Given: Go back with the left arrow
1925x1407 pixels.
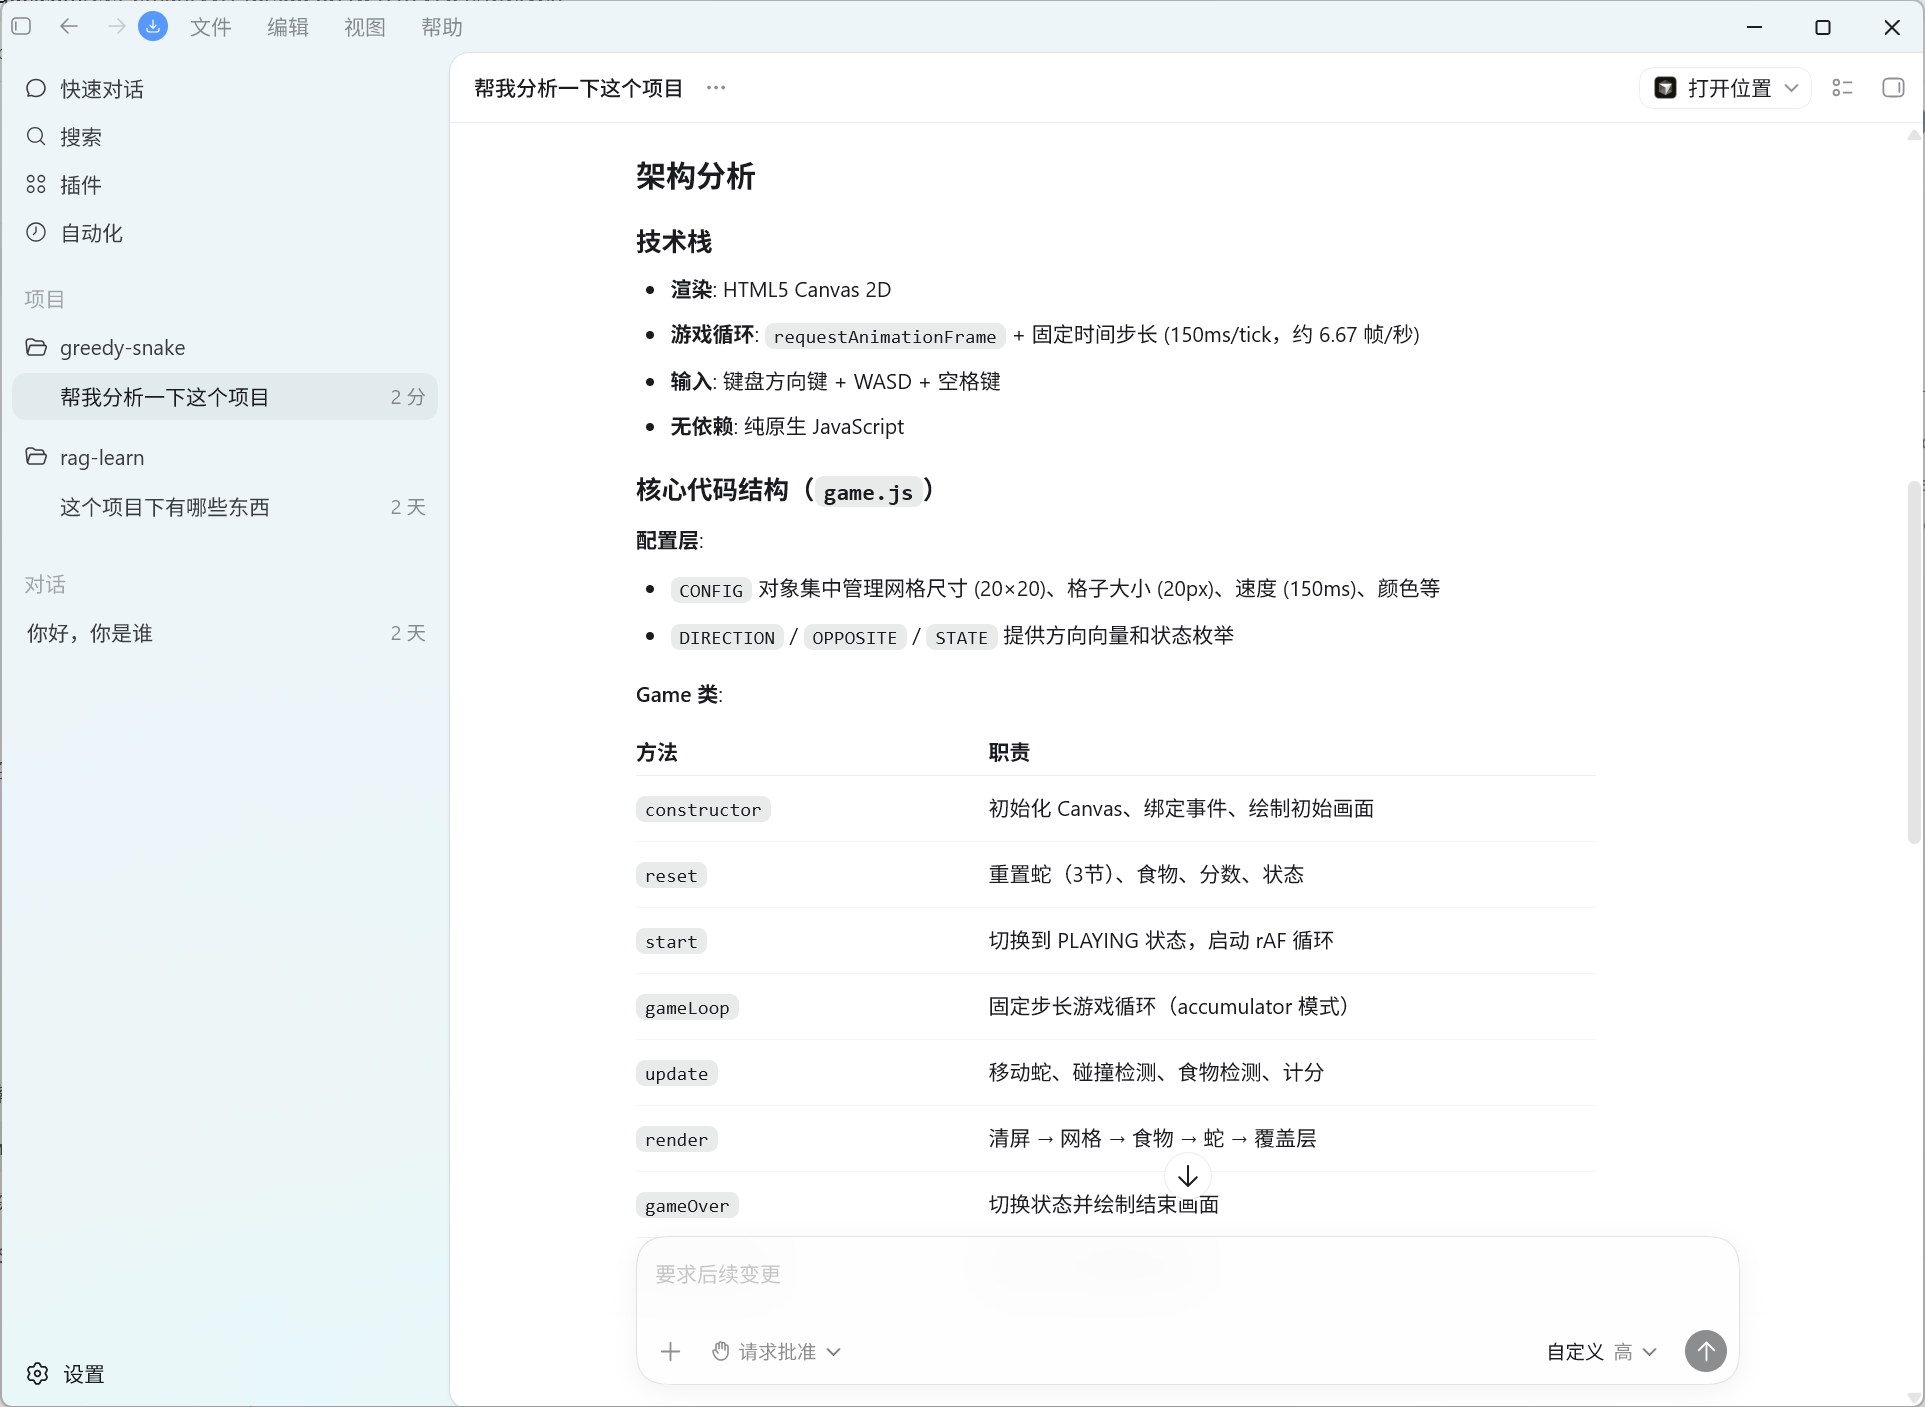Looking at the screenshot, I should 69,27.
